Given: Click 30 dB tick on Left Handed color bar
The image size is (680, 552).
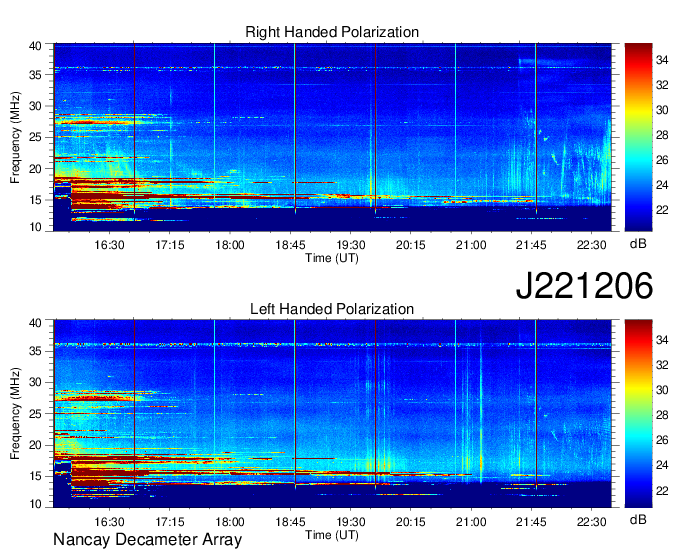Looking at the screenshot, I should pyautogui.click(x=662, y=390).
